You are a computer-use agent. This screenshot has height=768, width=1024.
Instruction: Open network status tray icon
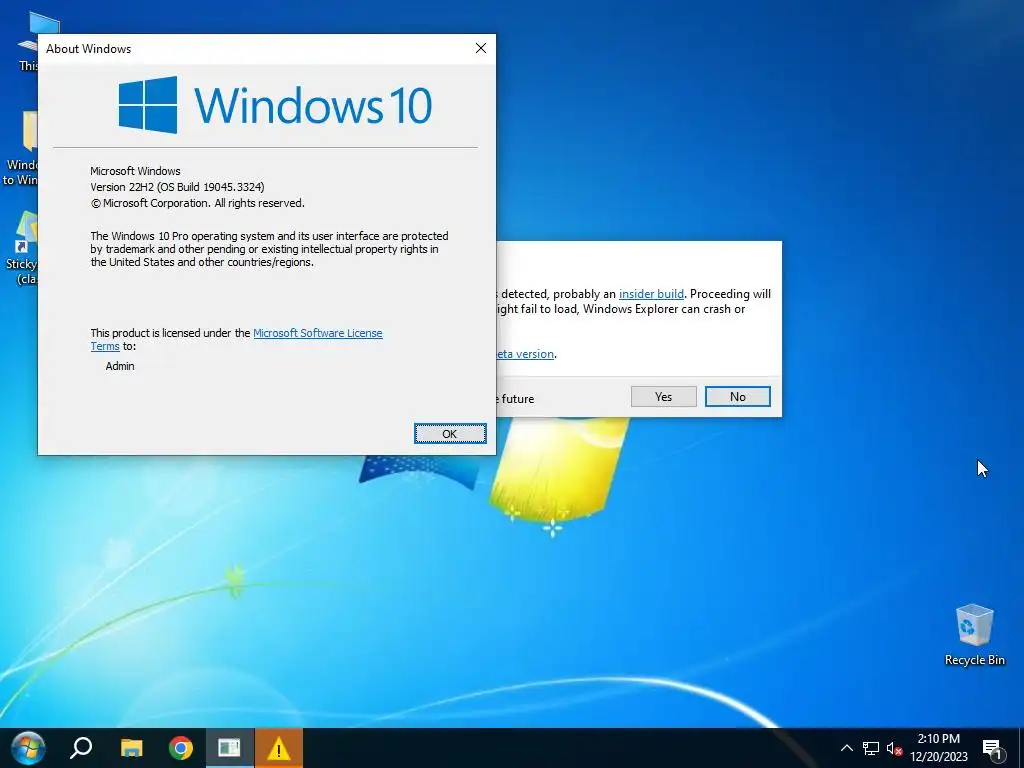point(871,748)
